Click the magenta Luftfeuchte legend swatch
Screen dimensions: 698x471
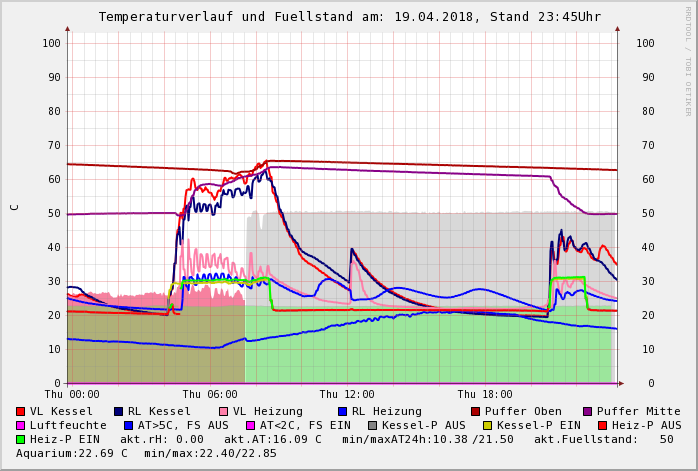[x=20, y=425]
